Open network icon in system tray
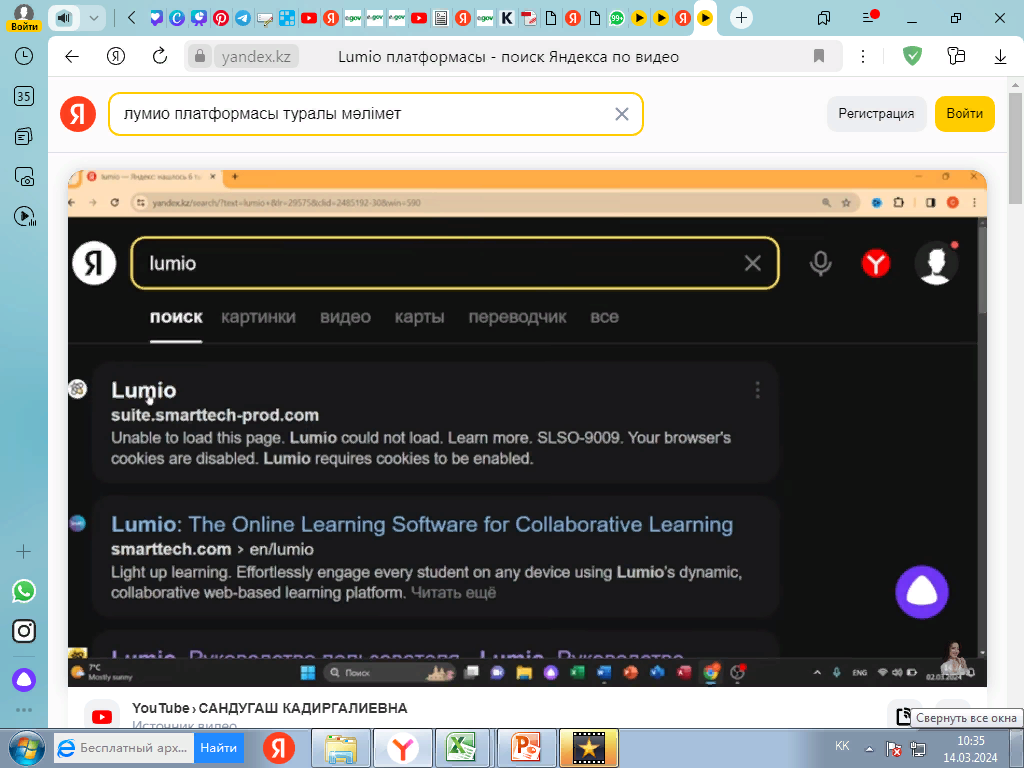The height and width of the screenshot is (768, 1024). click(918, 749)
